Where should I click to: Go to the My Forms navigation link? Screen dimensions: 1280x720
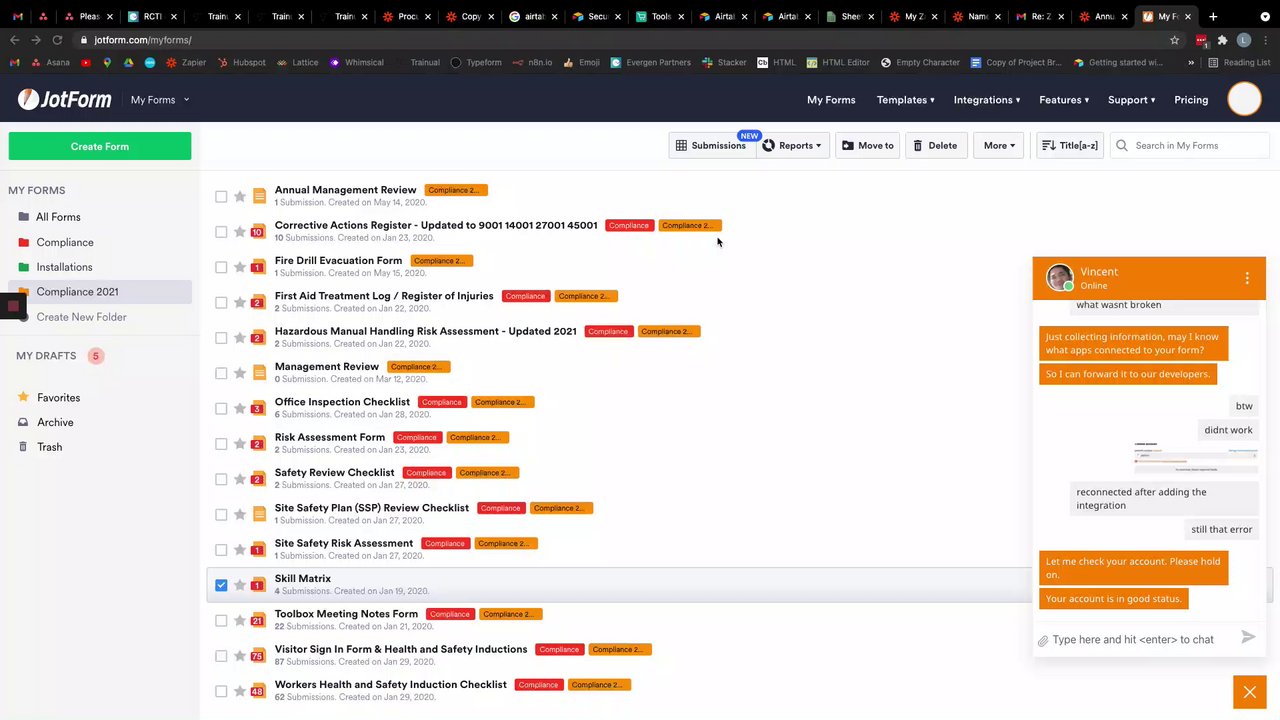831,100
